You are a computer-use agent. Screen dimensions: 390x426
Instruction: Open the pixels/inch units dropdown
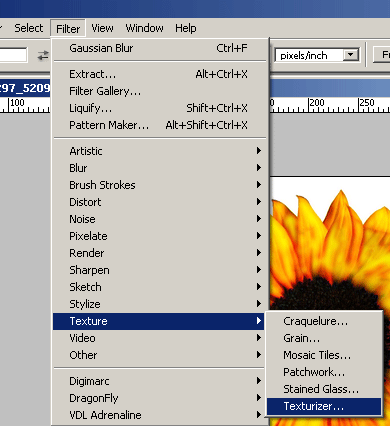click(x=351, y=55)
